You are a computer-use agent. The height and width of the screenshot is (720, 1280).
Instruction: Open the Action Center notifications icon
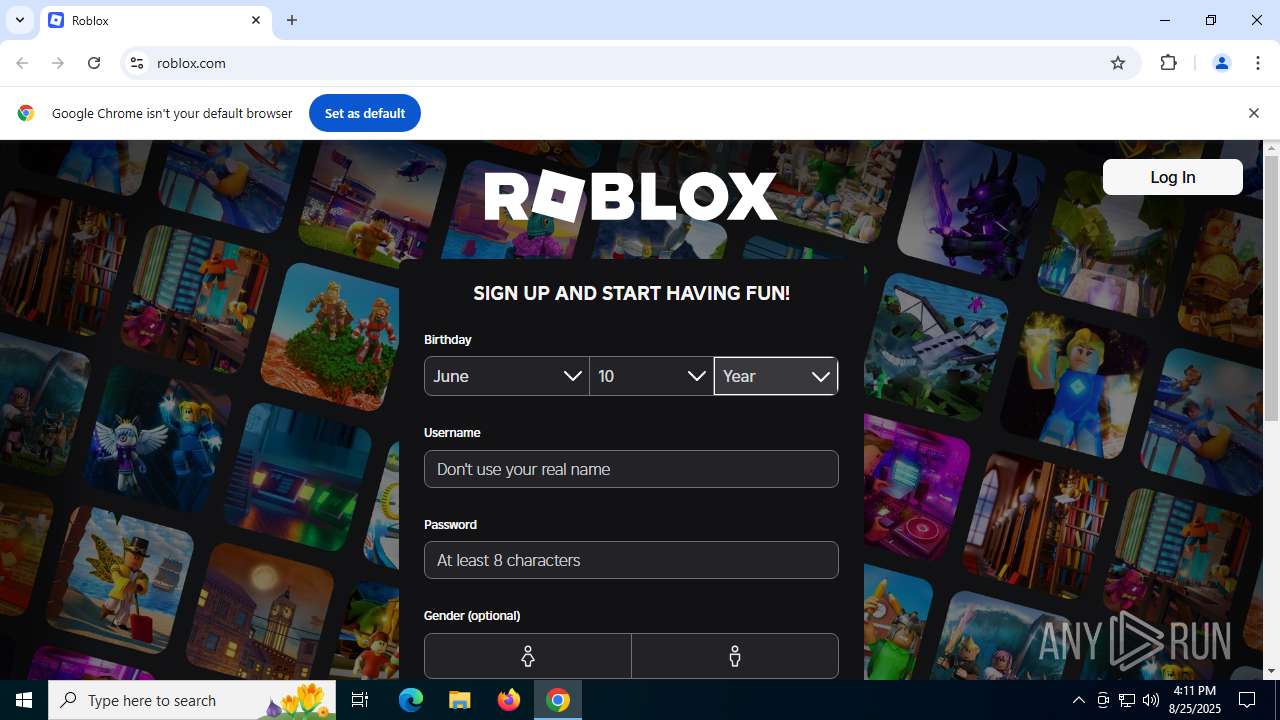pos(1248,700)
